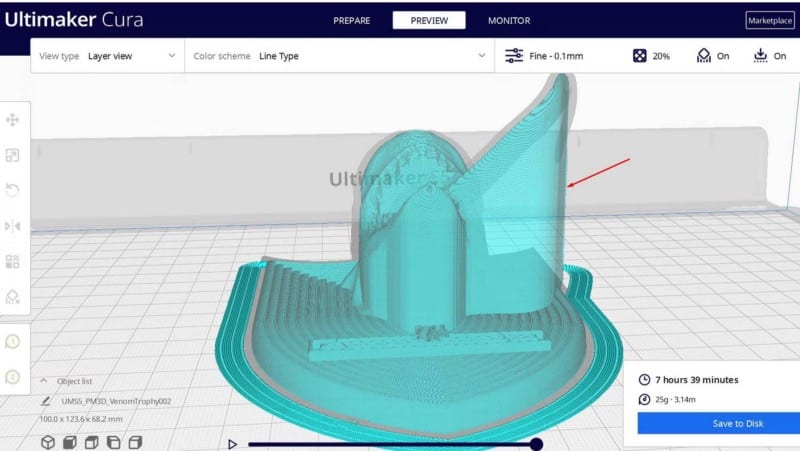800x451 pixels.
Task: Open the View type dropdown
Action: point(108,56)
